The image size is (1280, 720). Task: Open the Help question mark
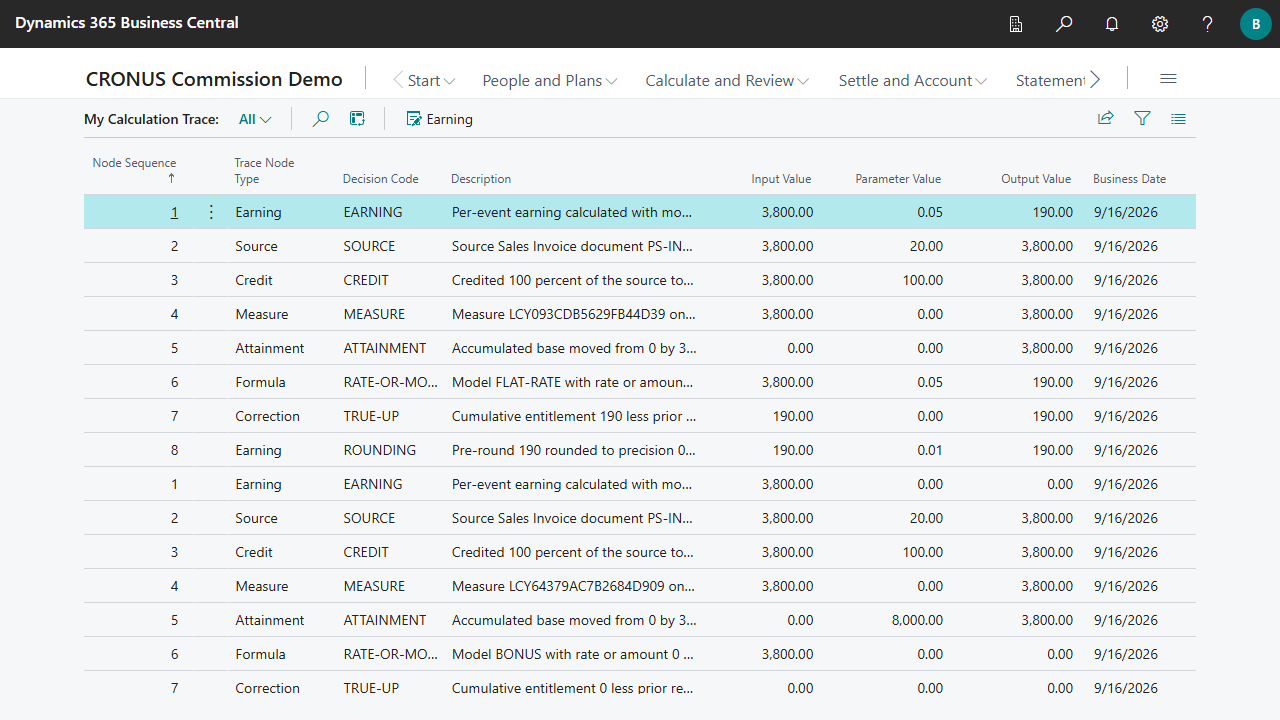click(1208, 24)
